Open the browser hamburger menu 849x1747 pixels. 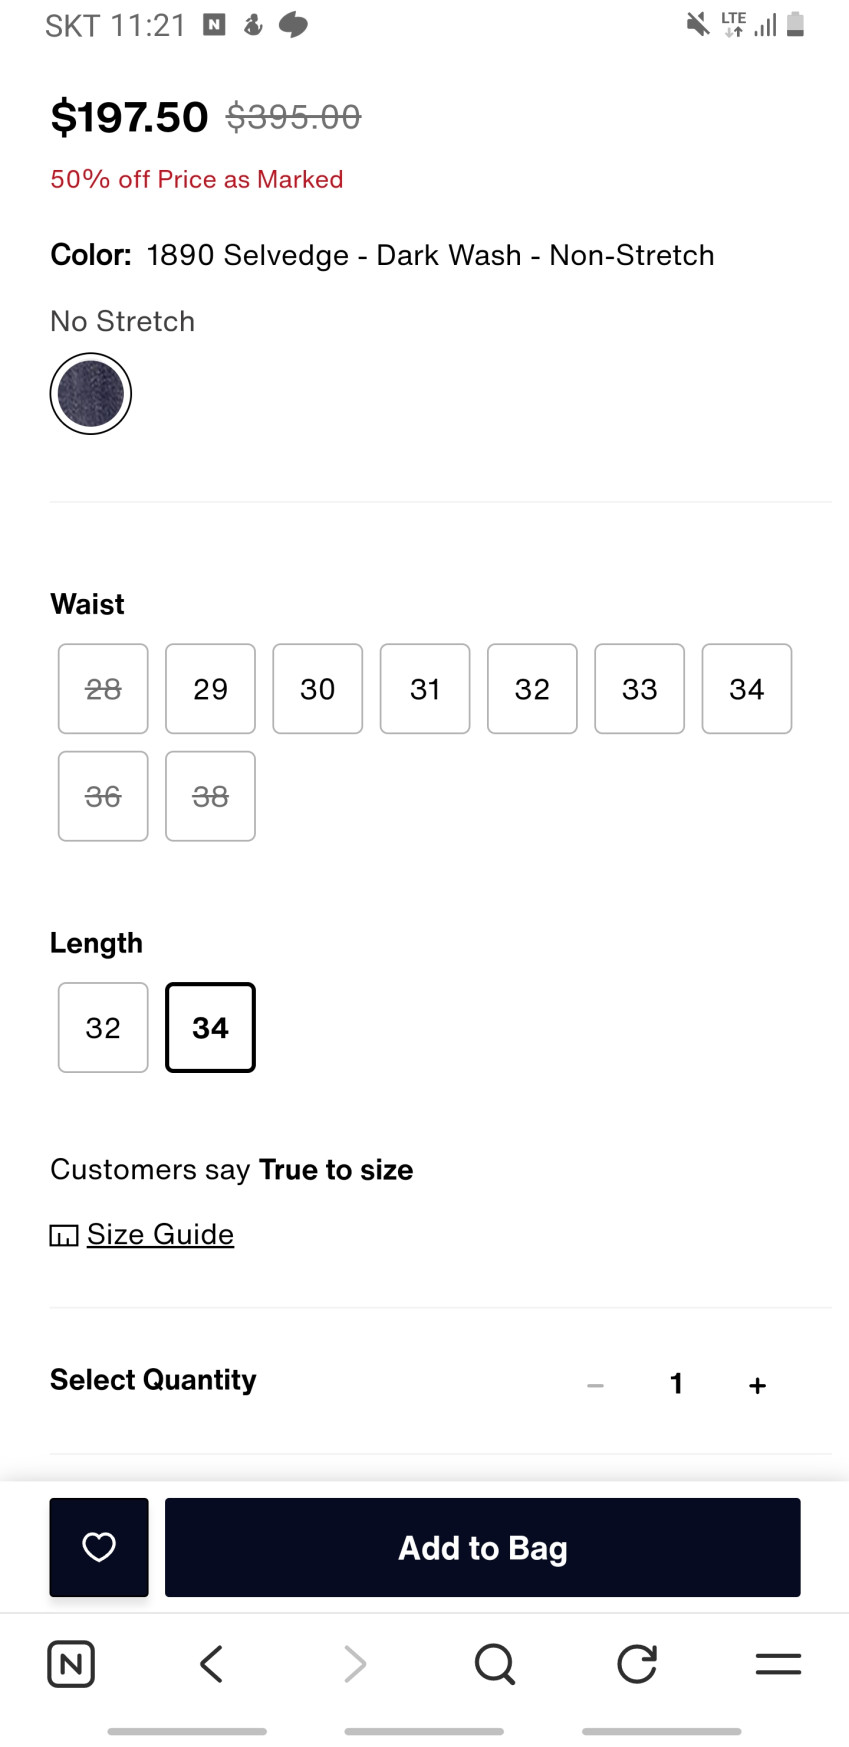coord(778,1664)
